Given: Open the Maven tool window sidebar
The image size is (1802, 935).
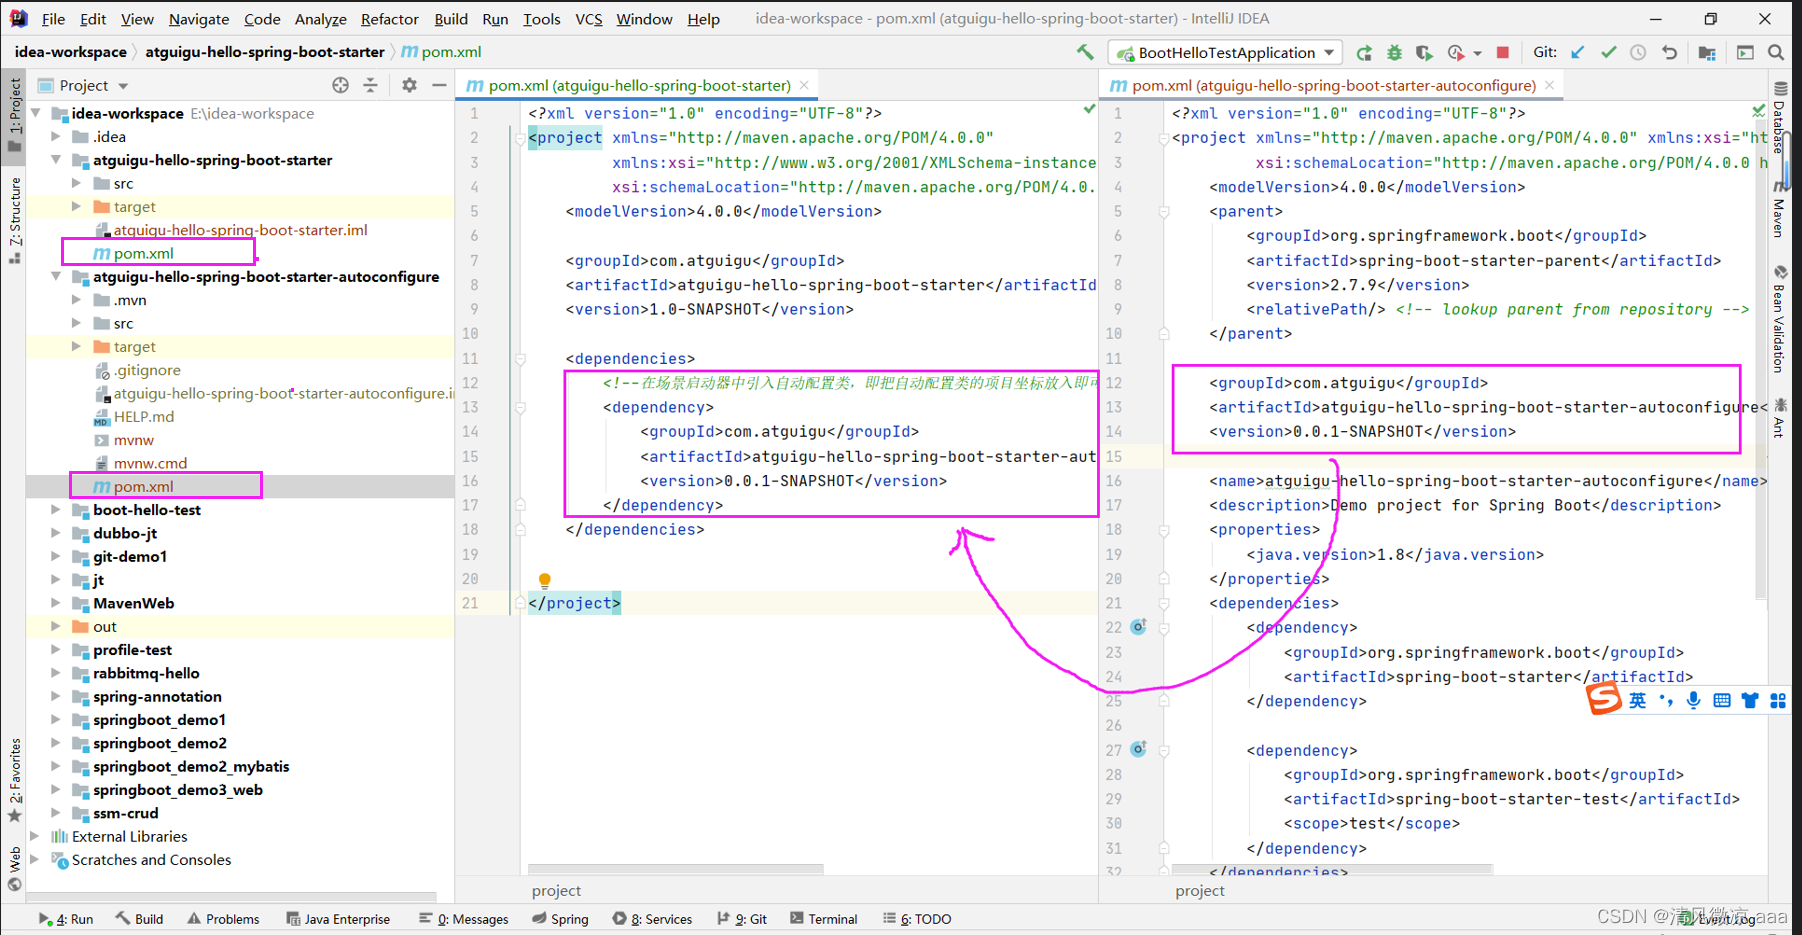Looking at the screenshot, I should point(1780,210).
